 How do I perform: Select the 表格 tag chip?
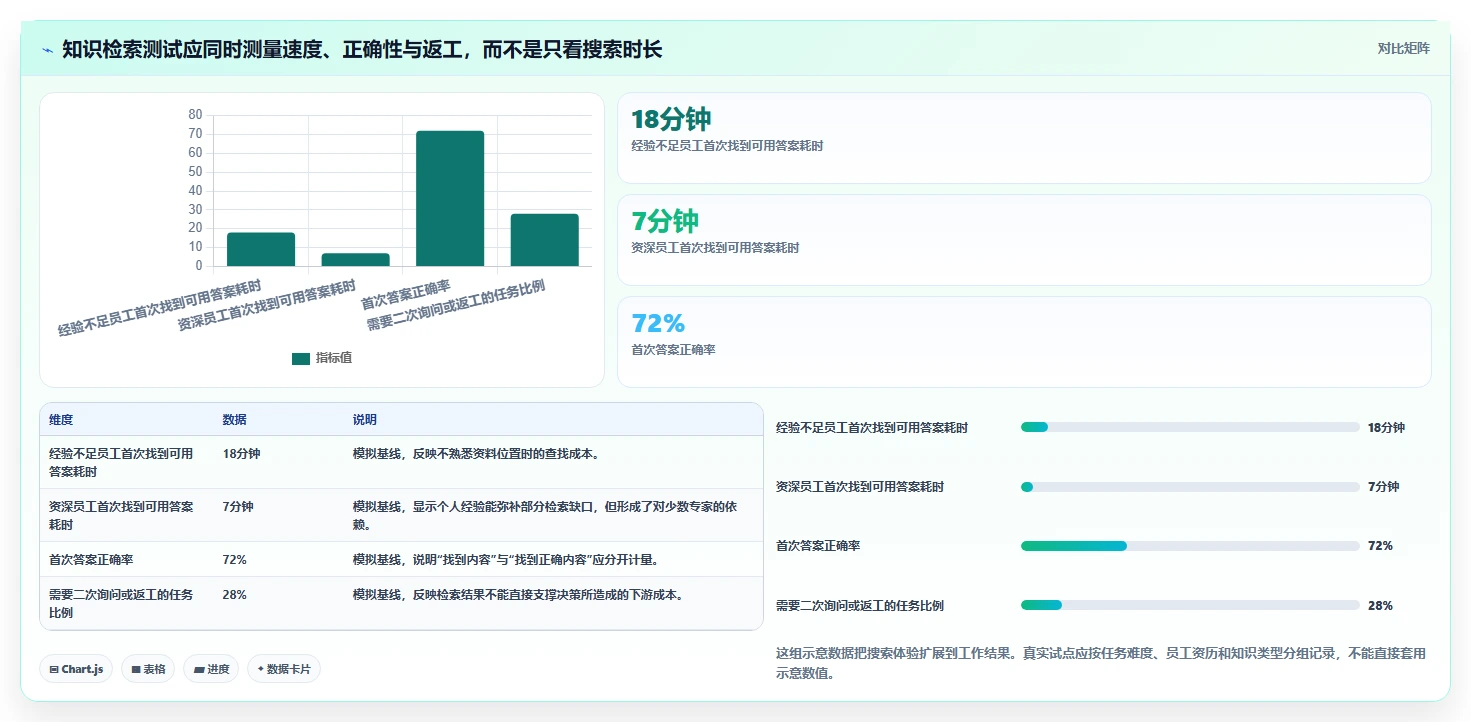coord(148,669)
